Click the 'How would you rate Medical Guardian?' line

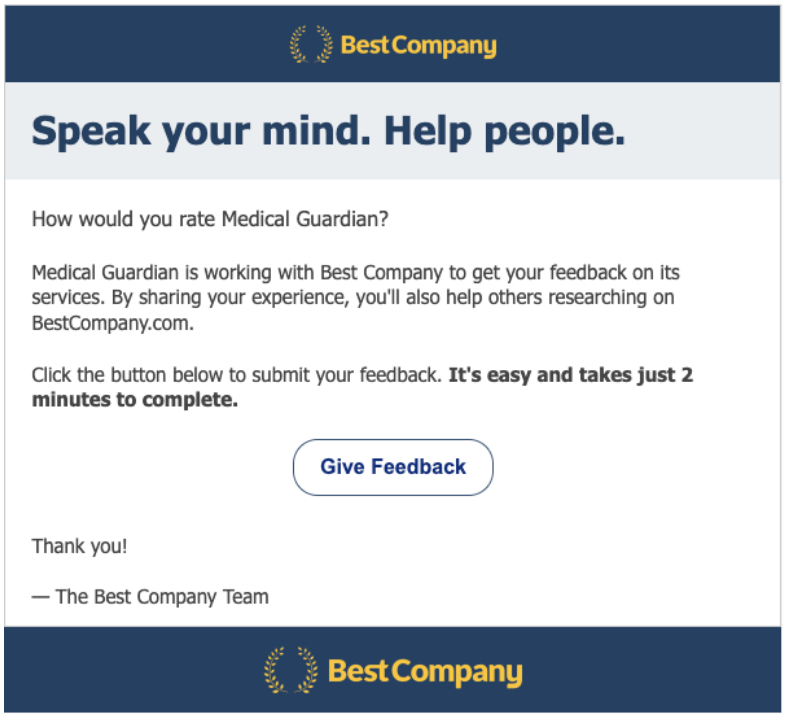[x=210, y=219]
